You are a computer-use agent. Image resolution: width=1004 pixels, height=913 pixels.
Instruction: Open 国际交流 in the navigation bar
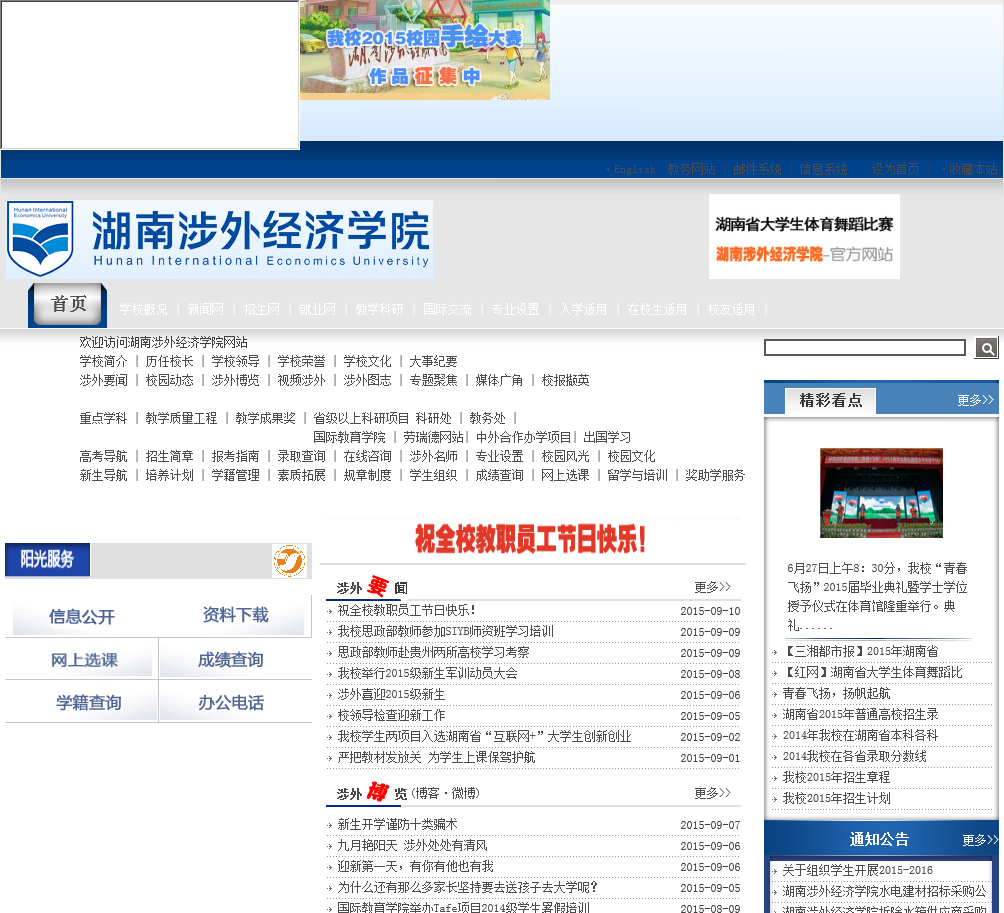click(447, 310)
